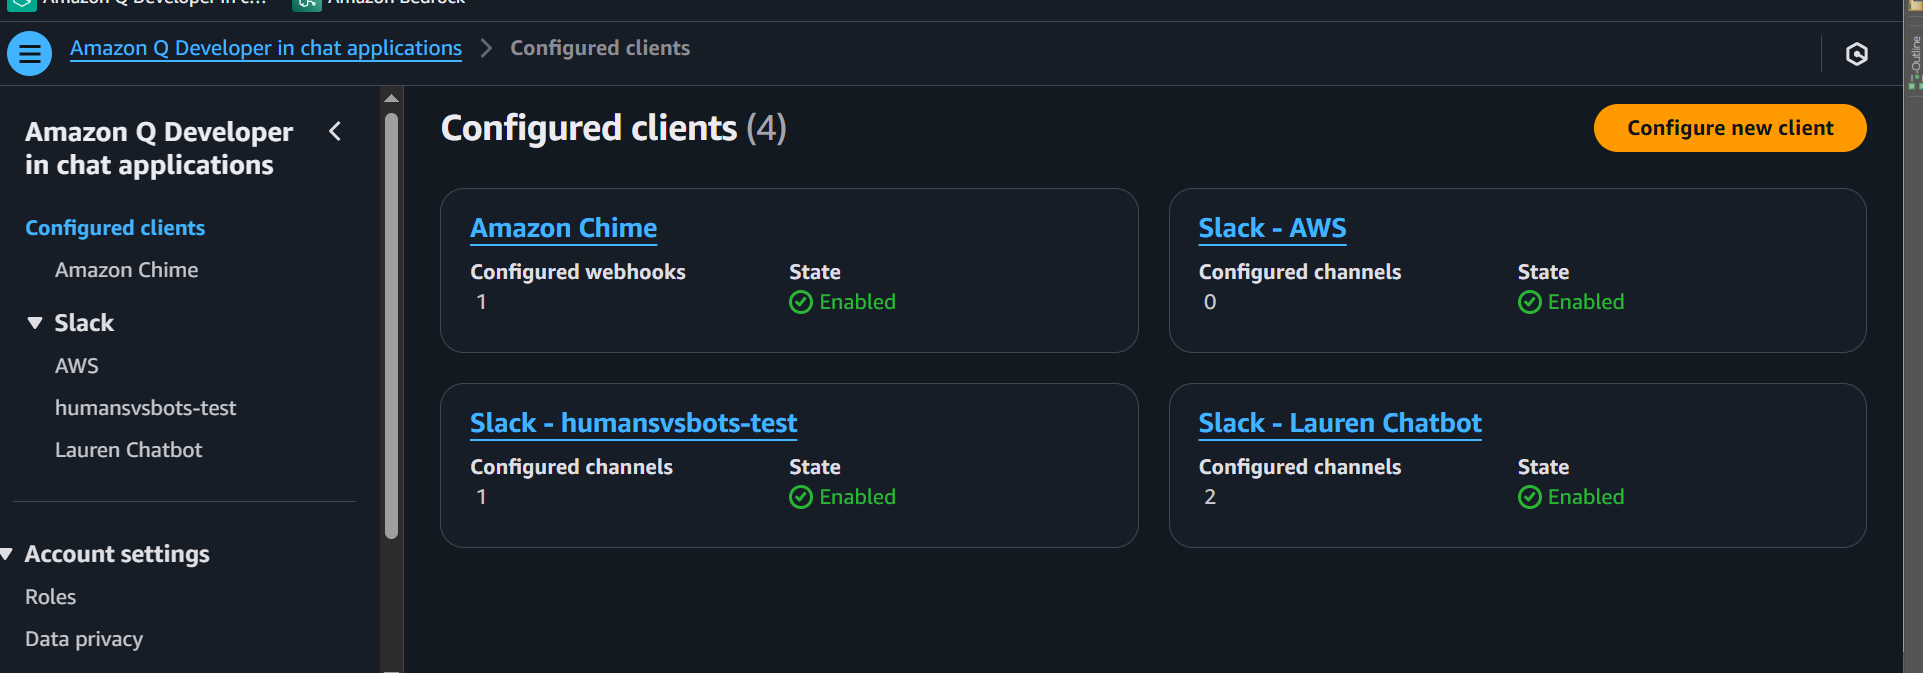Image resolution: width=1923 pixels, height=673 pixels.
Task: Collapse the Slack section in sidebar
Action: (x=35, y=323)
